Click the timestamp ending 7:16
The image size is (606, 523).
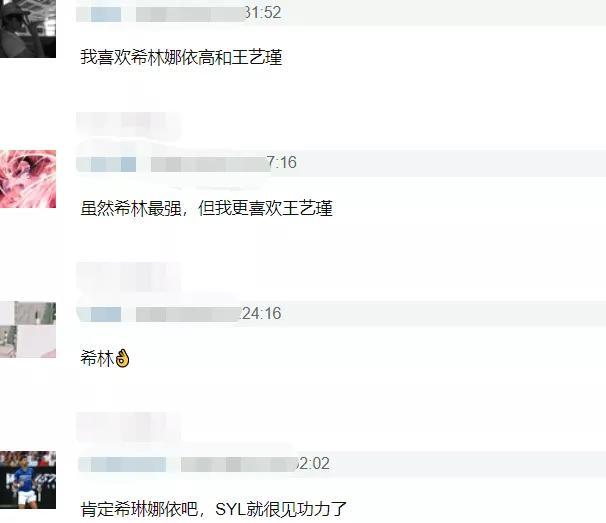click(282, 162)
